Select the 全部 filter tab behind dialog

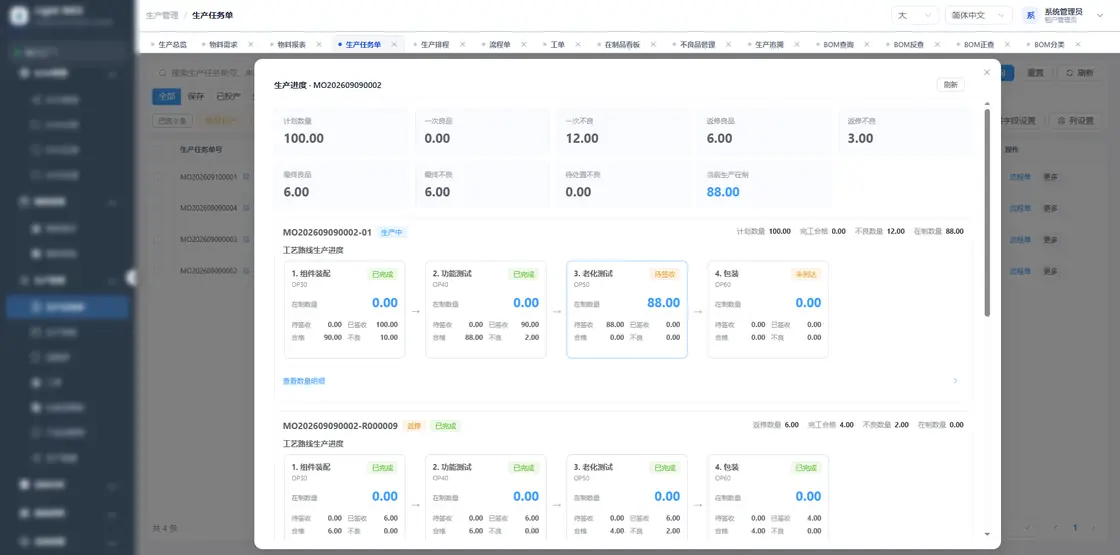[x=166, y=96]
